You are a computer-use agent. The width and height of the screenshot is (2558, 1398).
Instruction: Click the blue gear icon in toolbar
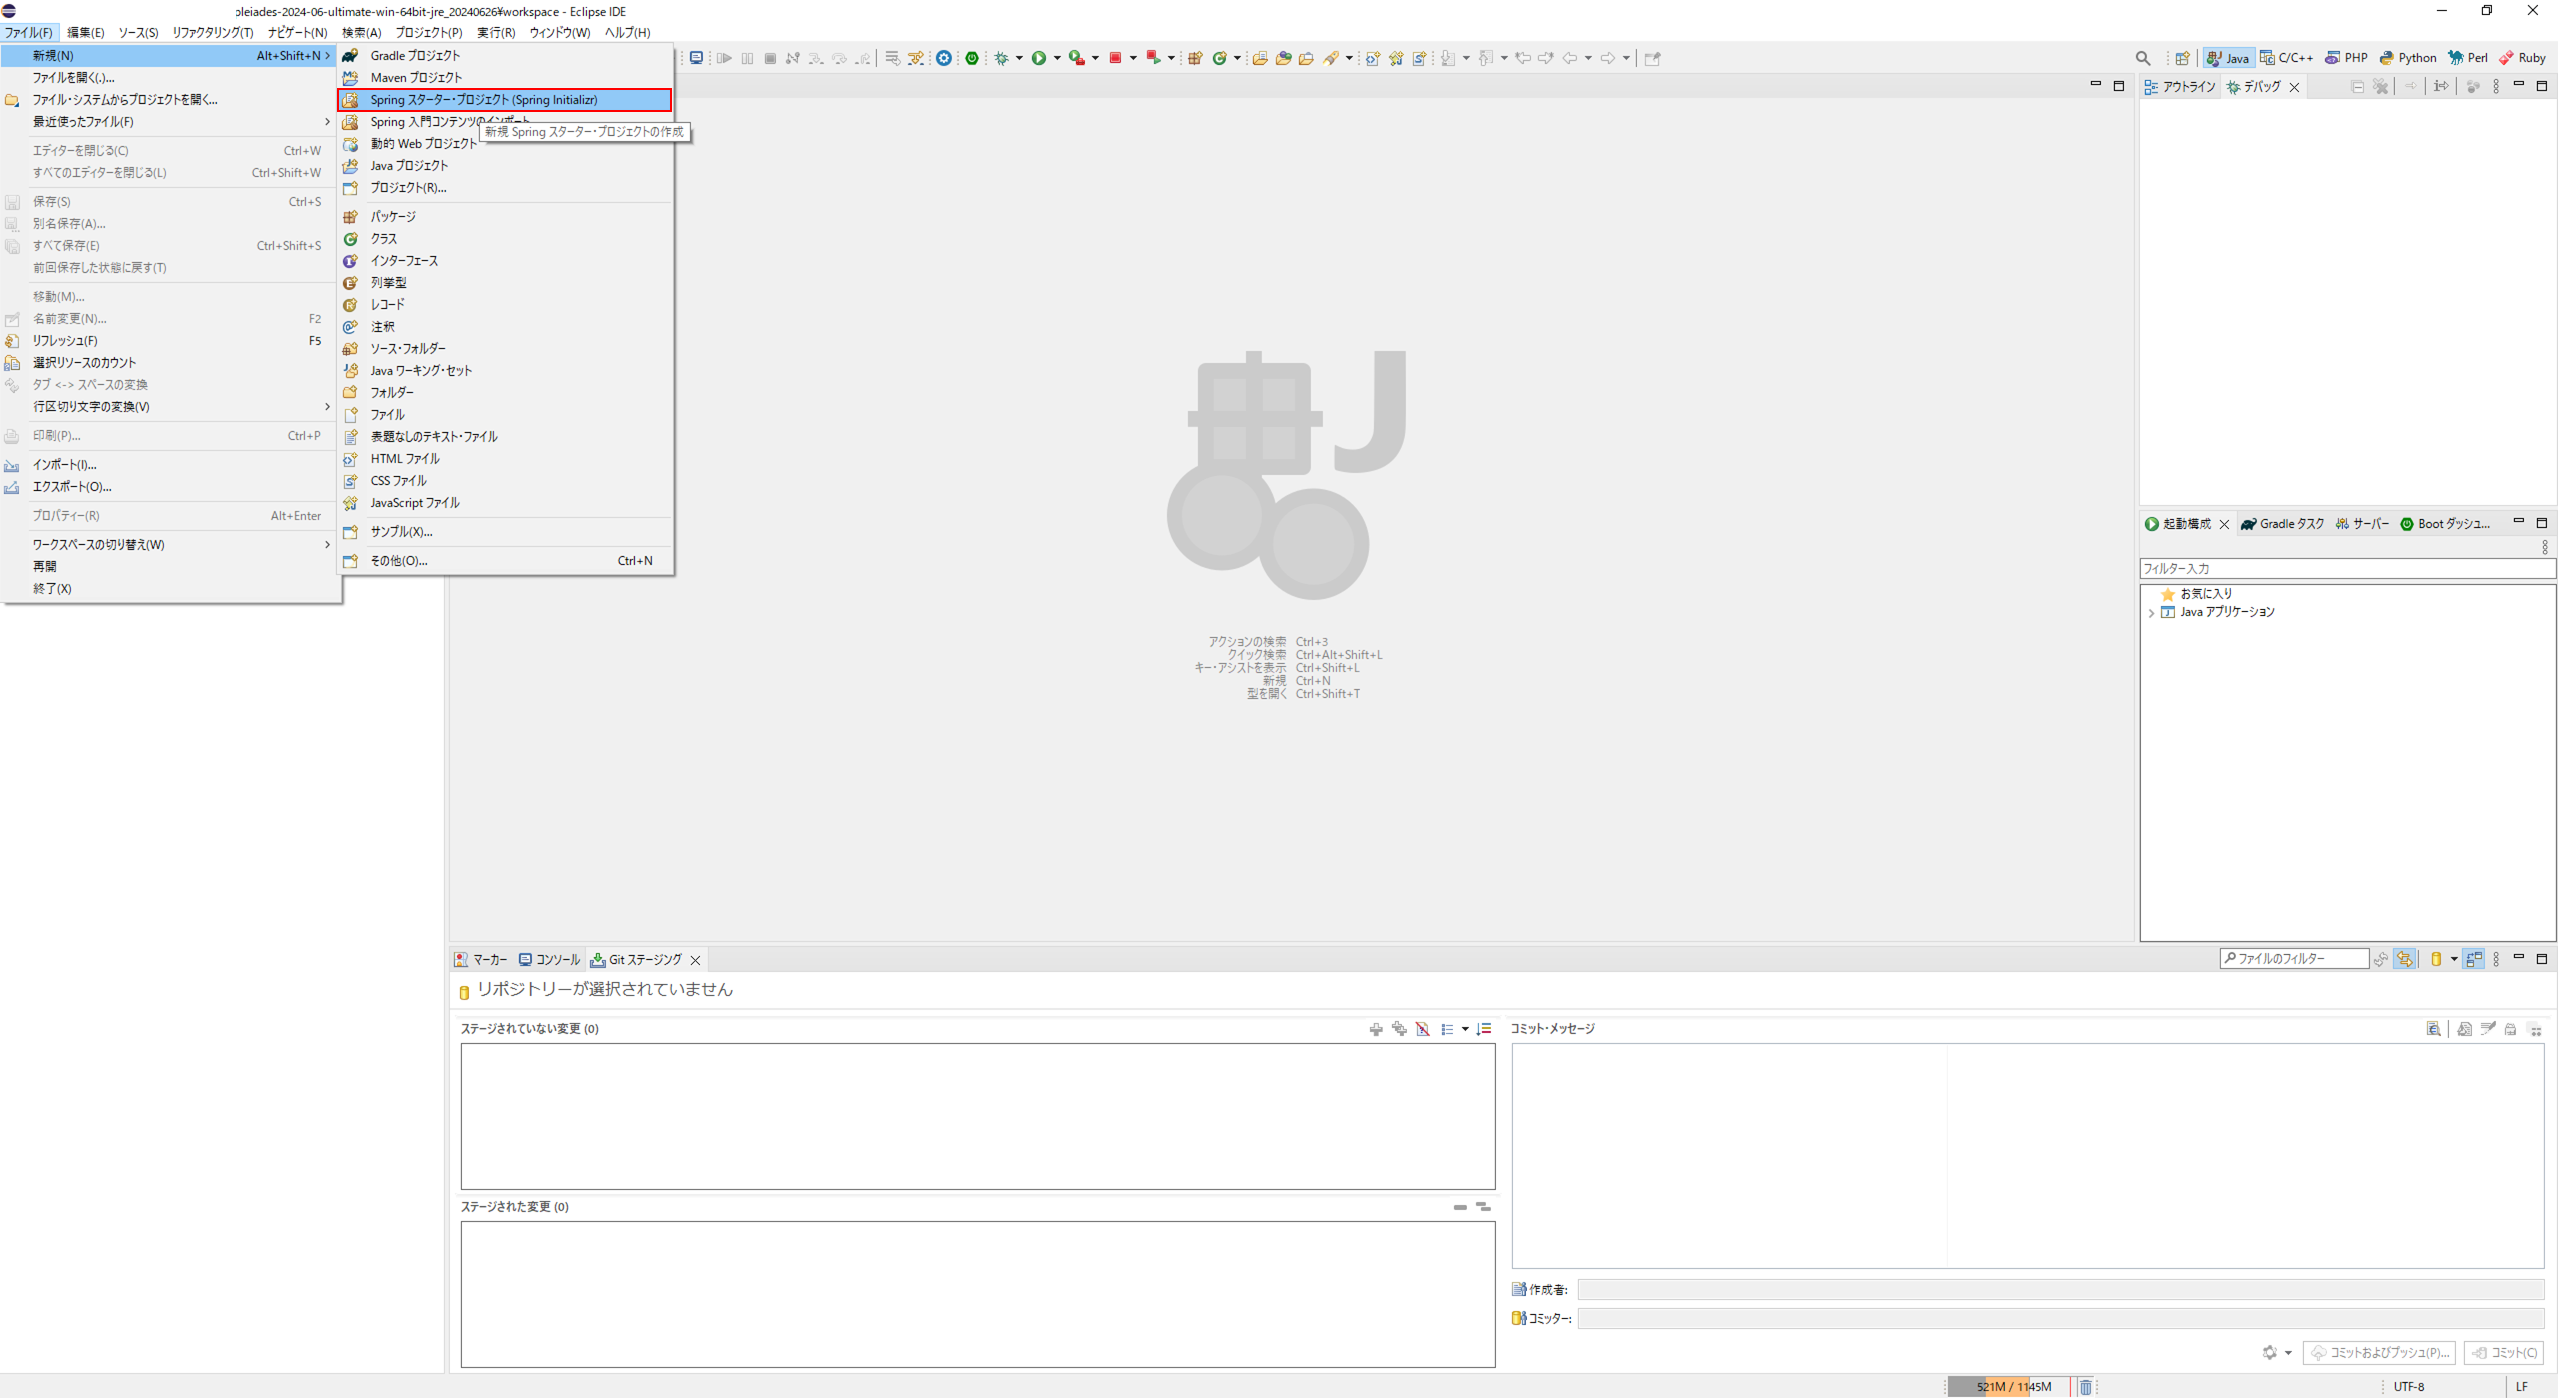coord(943,58)
